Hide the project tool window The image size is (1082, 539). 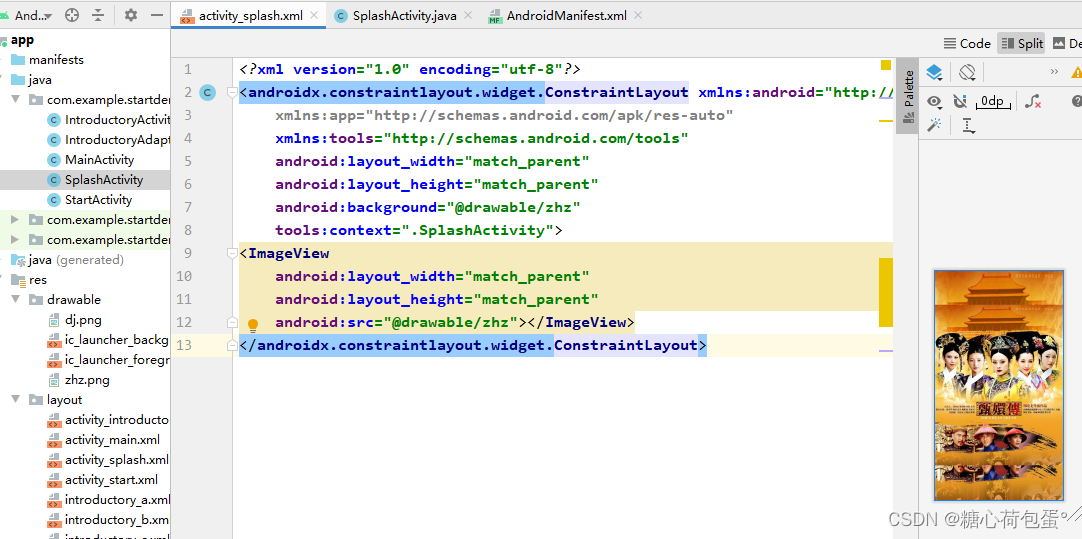157,15
